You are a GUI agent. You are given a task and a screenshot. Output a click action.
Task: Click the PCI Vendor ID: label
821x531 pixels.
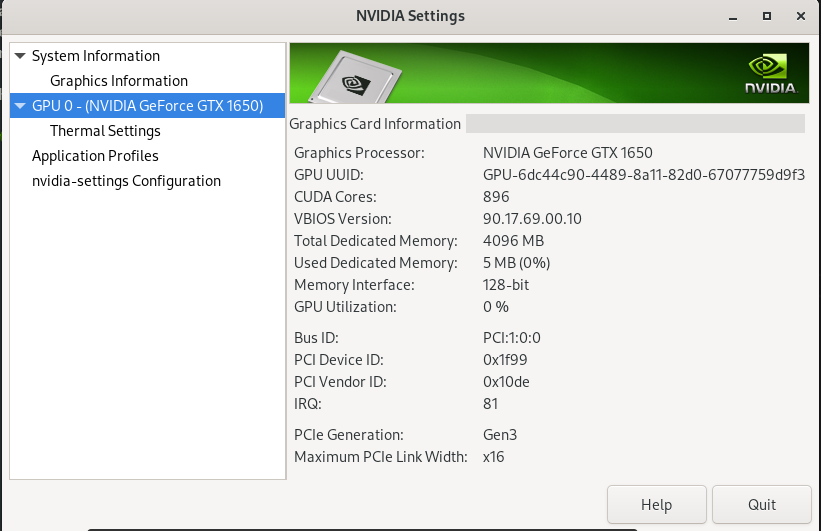tap(340, 382)
